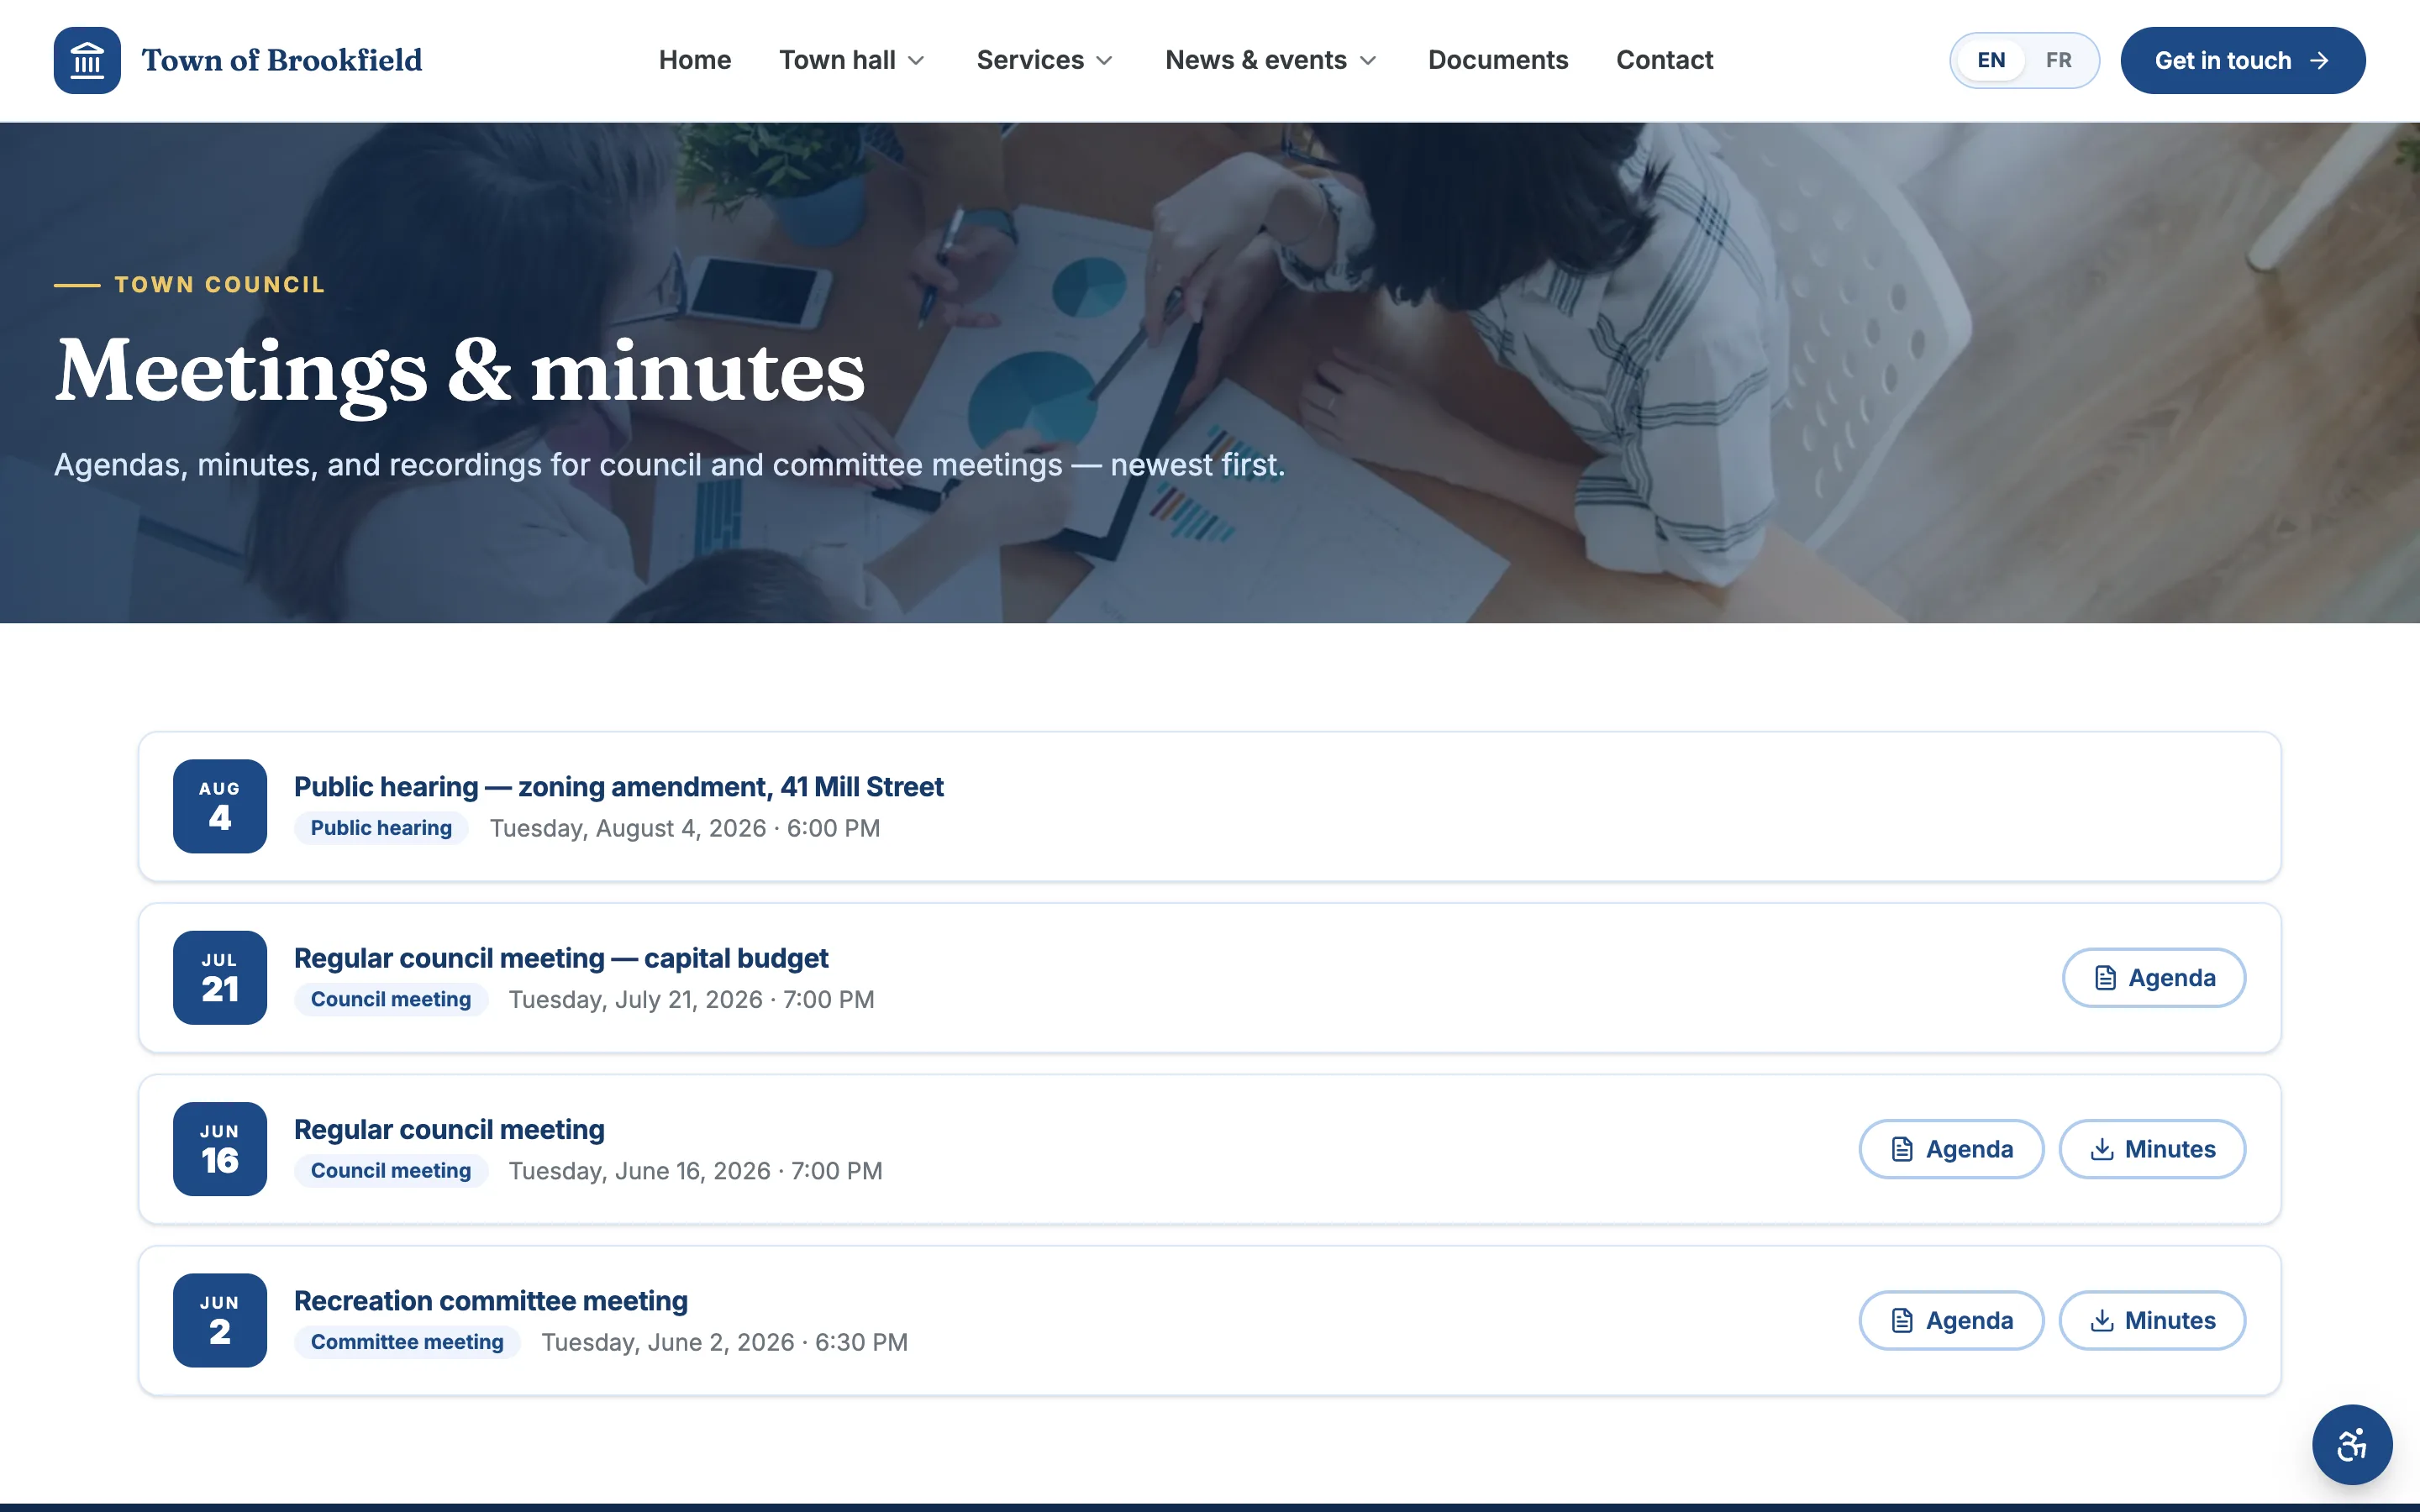Image resolution: width=2420 pixels, height=1512 pixels.
Task: Go to the Home menu item
Action: coord(695,60)
